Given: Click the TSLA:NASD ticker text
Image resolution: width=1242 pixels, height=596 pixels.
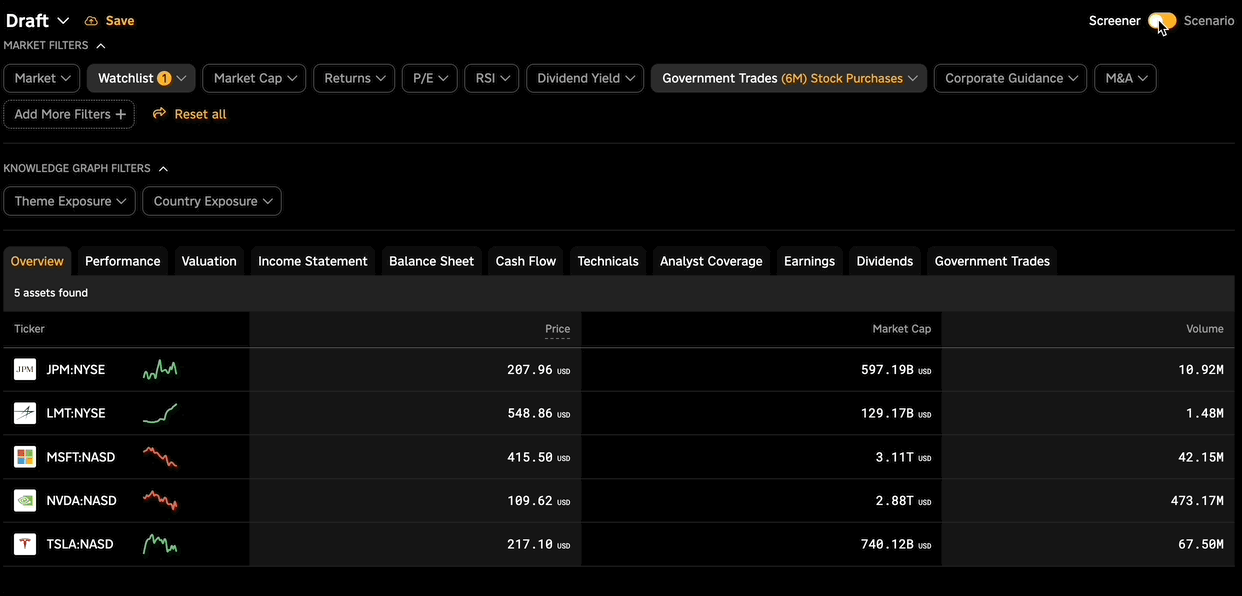Looking at the screenshot, I should pos(80,544).
